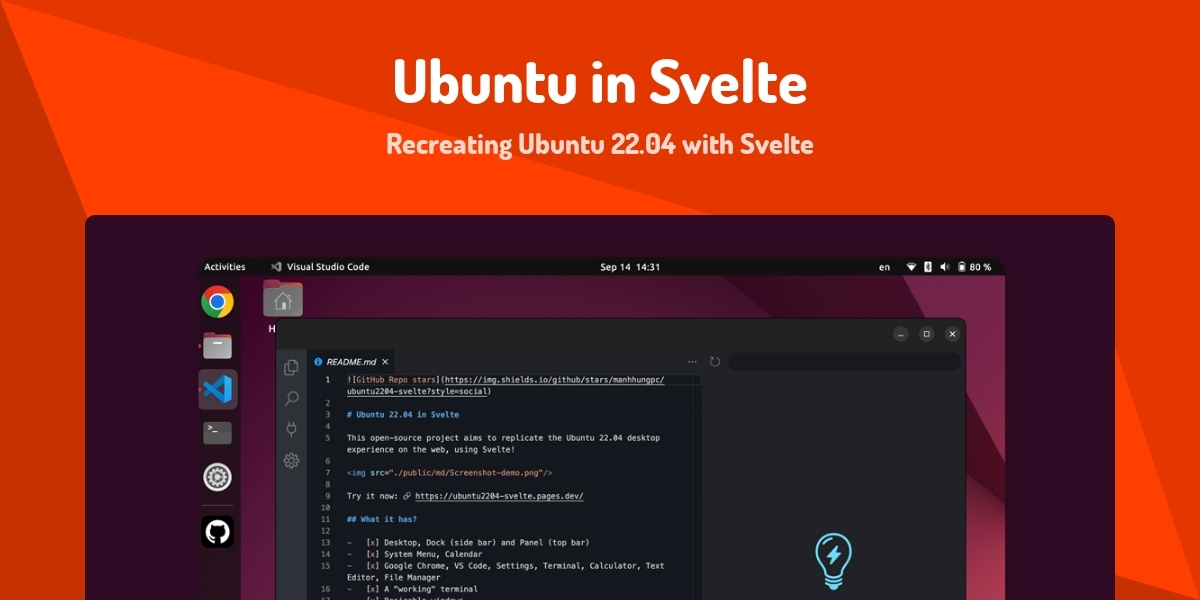Click the VS Code icon in dock

tap(217, 389)
